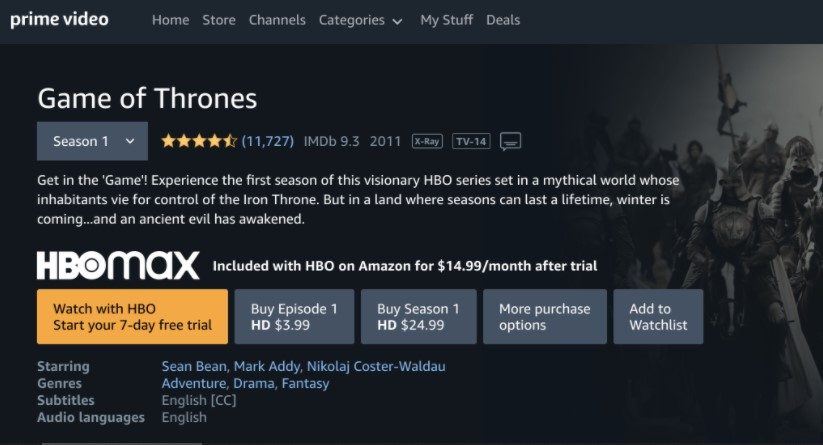Open the Deals page
823x445 pixels.
[x=503, y=20]
